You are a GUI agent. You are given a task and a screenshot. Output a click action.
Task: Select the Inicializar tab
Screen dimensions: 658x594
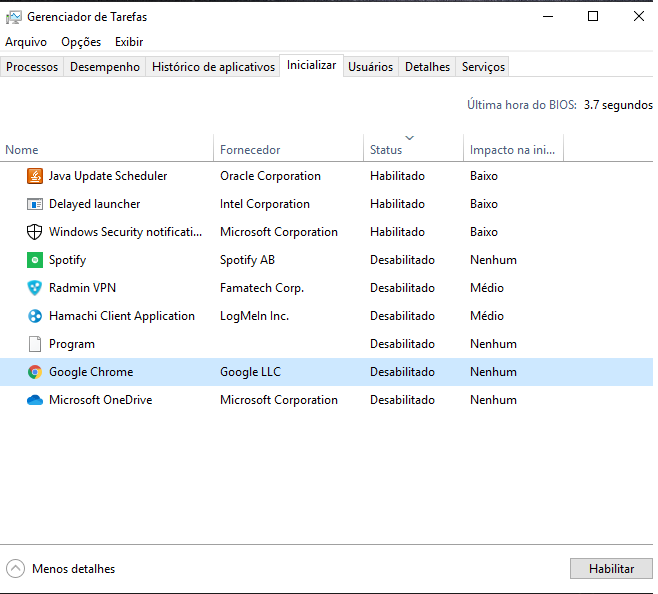tap(311, 65)
